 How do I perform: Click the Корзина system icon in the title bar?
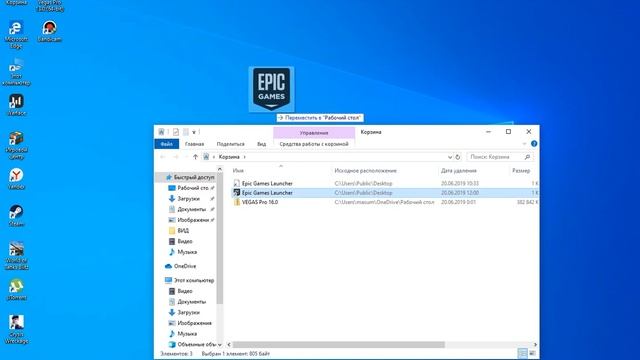pyautogui.click(x=162, y=132)
